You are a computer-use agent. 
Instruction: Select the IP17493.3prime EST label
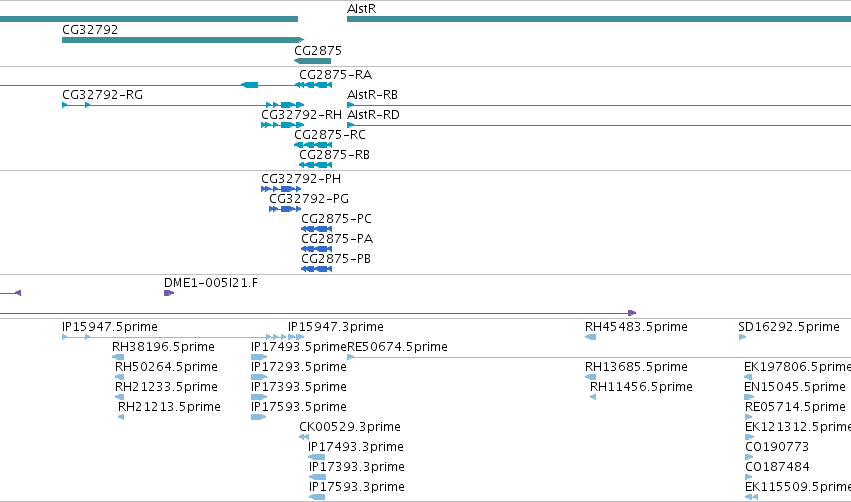[356, 447]
